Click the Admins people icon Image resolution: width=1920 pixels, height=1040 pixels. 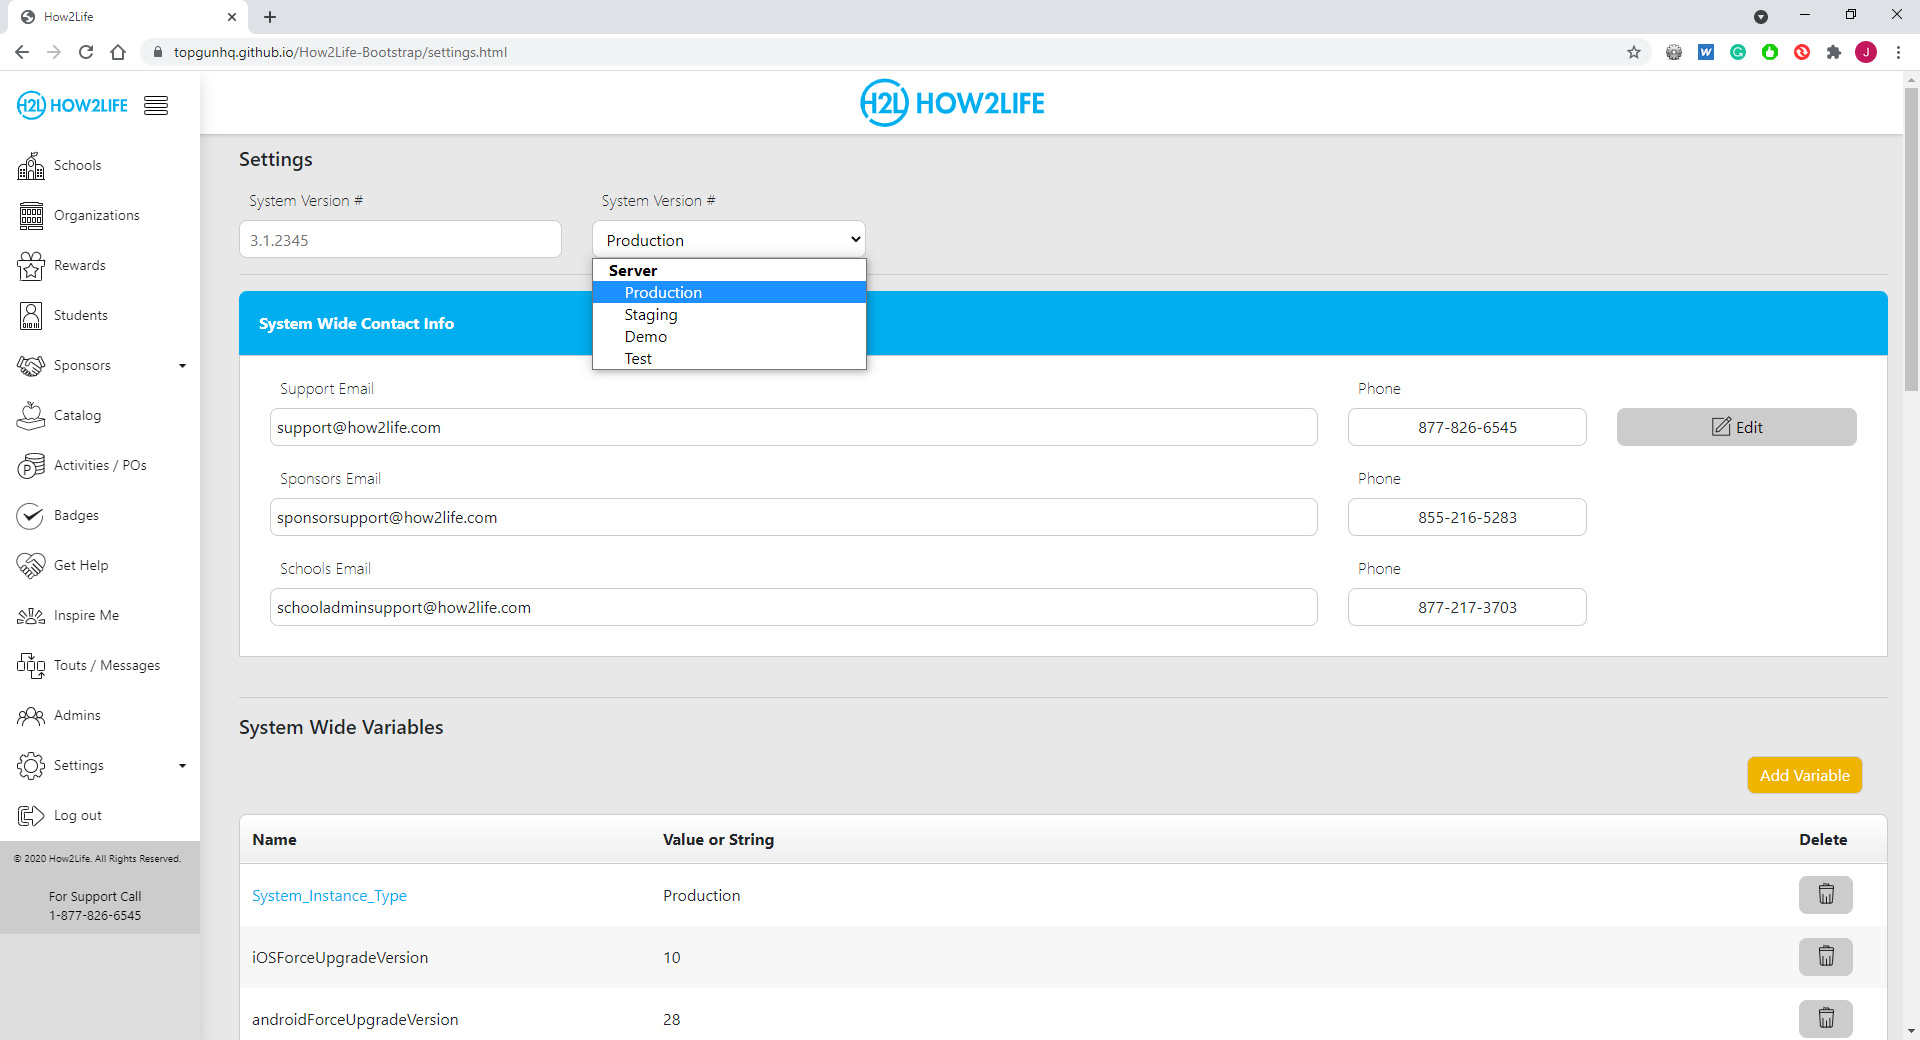pos(31,716)
